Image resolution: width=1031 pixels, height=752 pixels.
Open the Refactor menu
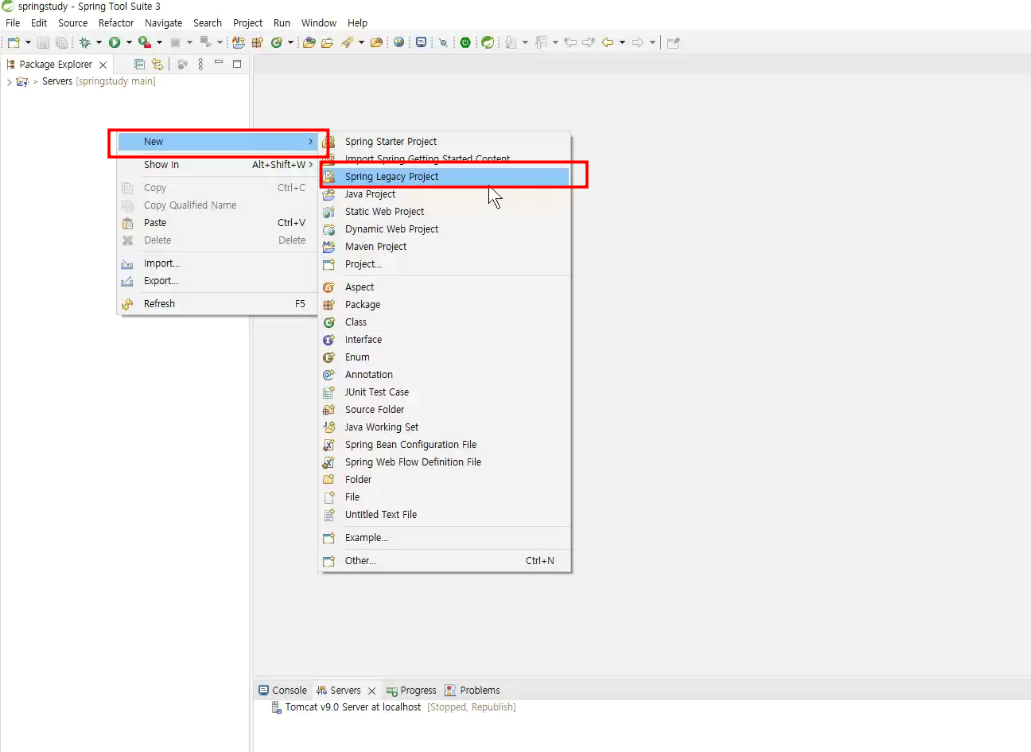(116, 23)
